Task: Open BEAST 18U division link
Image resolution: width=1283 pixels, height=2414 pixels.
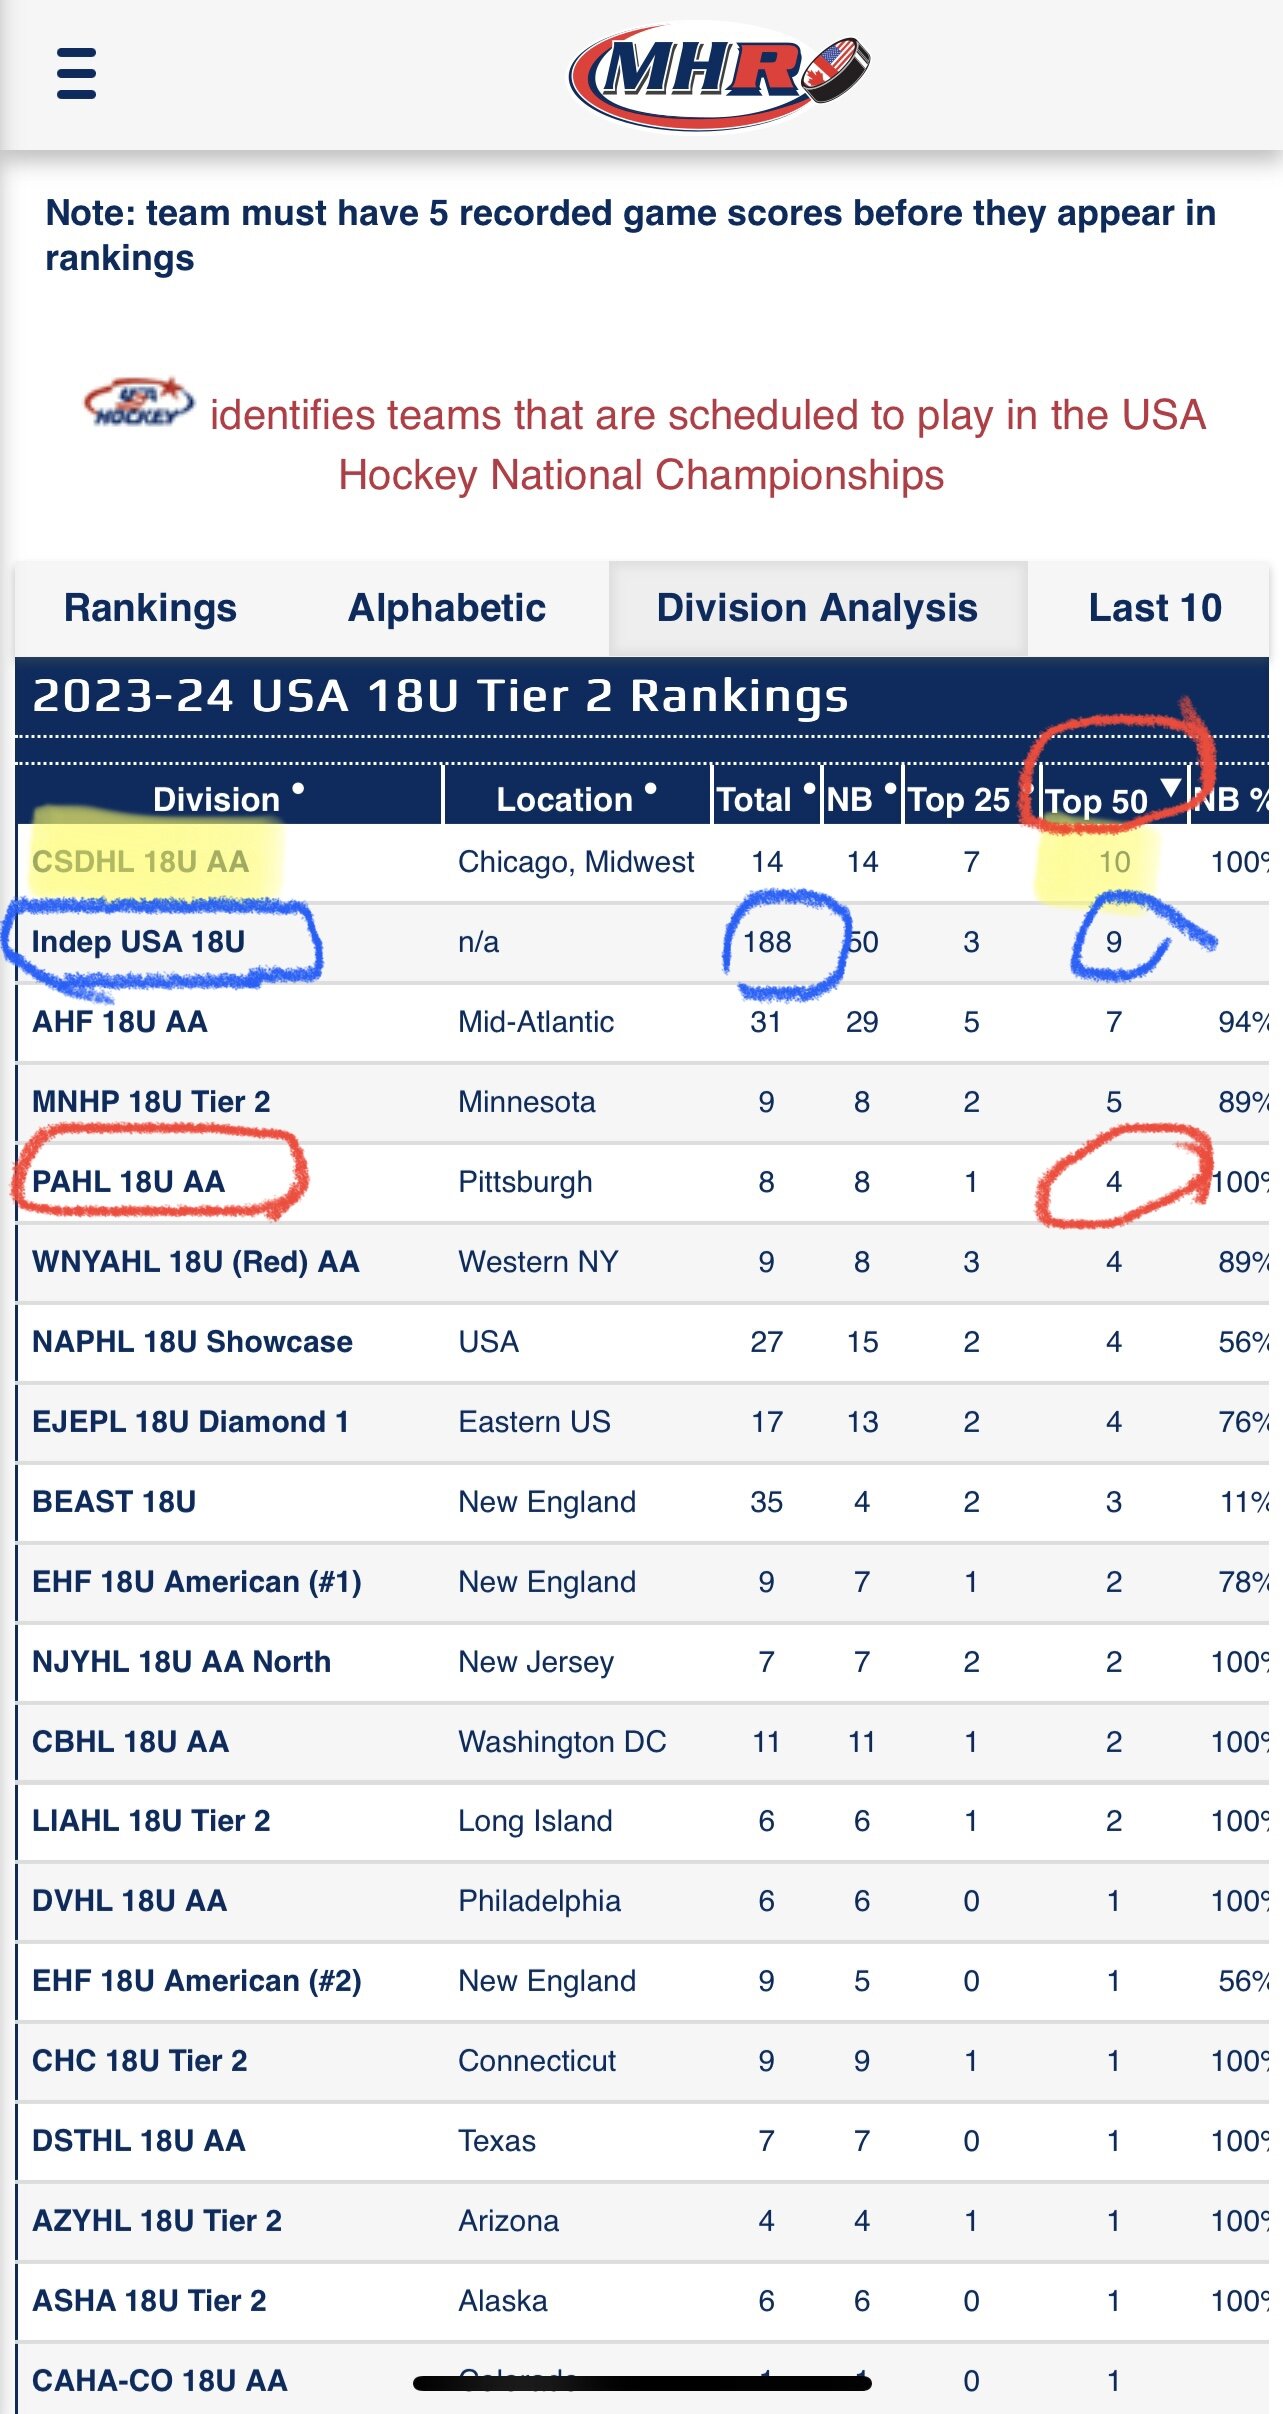Action: click(x=114, y=1501)
